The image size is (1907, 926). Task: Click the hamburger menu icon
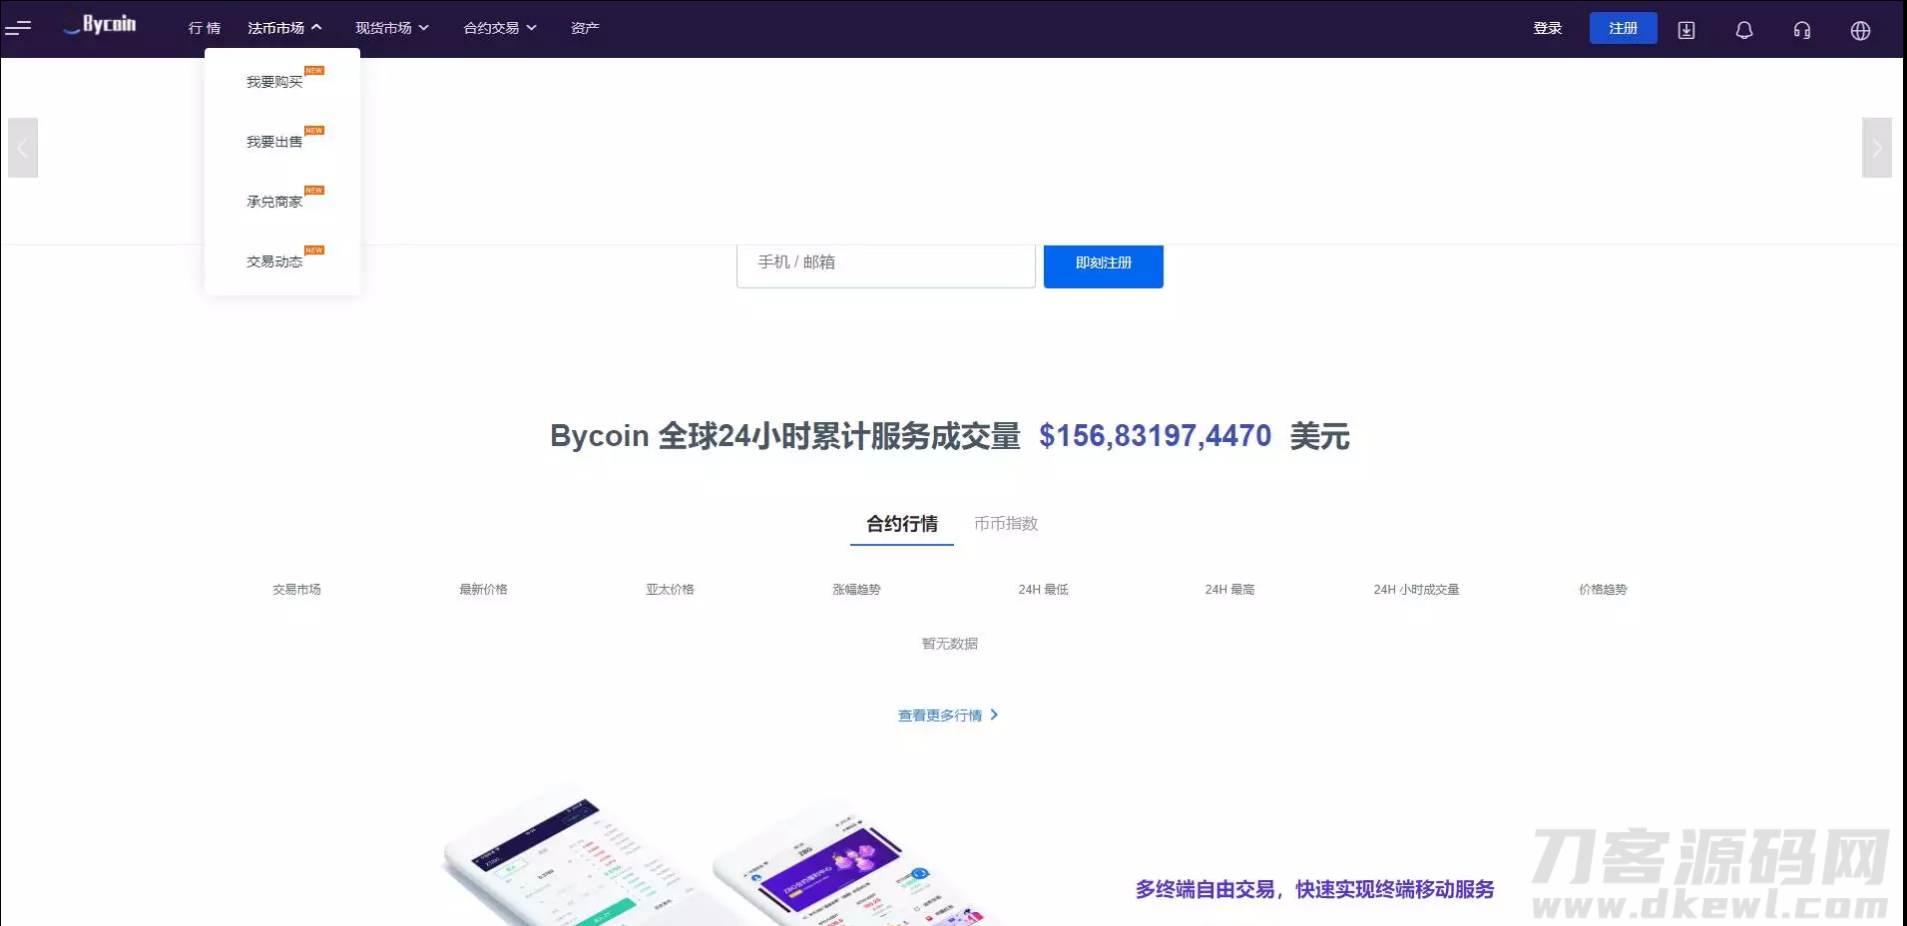(x=18, y=28)
